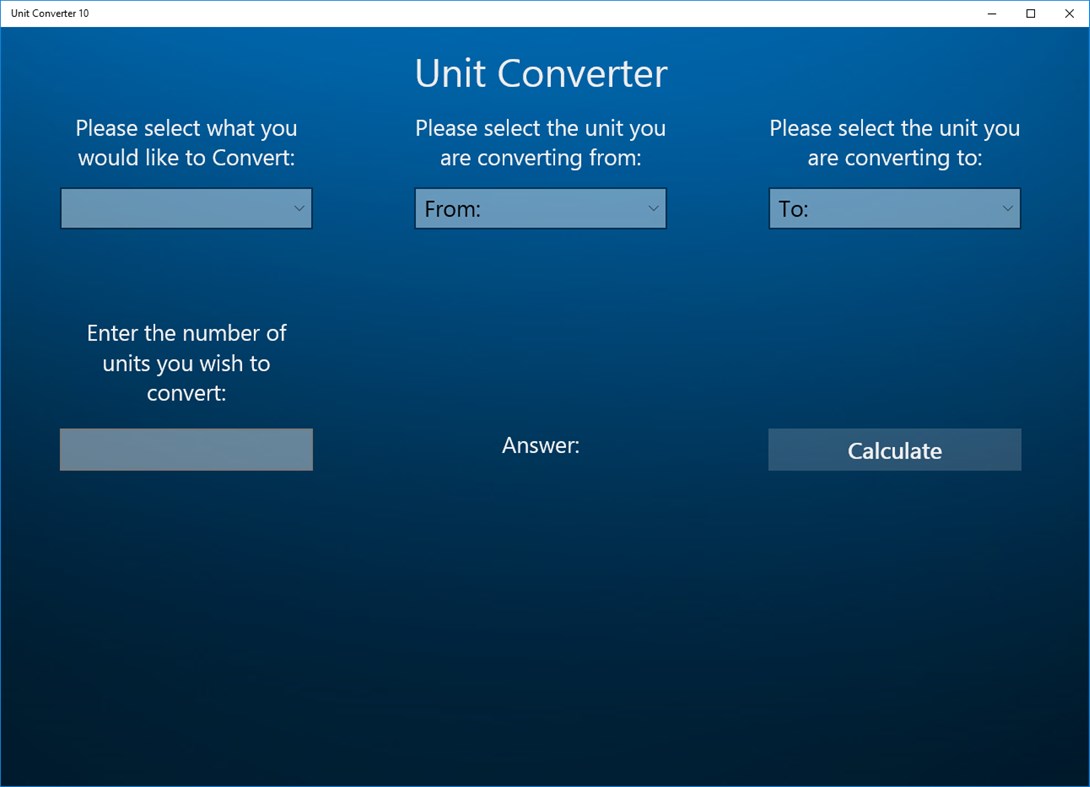Click the 'Enter the number of units' label
The image size is (1090, 787).
point(186,363)
